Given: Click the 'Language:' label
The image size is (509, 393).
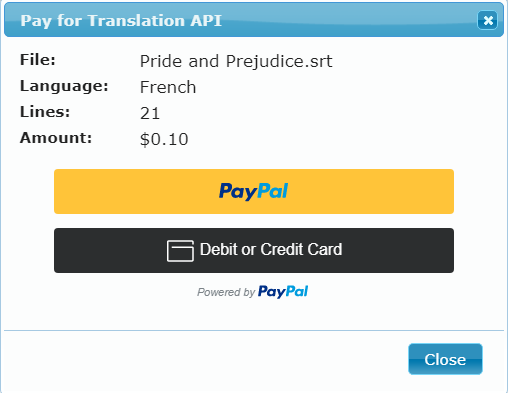Looking at the screenshot, I should (64, 86).
